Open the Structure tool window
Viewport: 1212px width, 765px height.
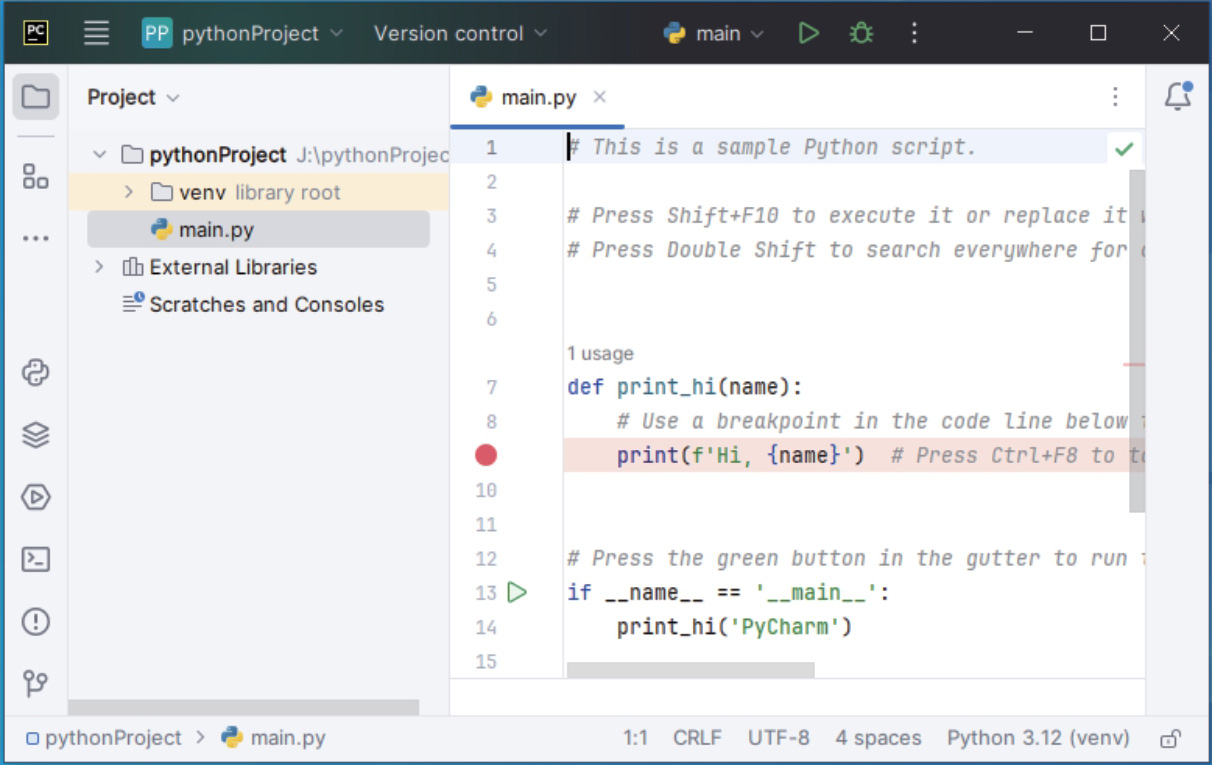[36, 177]
